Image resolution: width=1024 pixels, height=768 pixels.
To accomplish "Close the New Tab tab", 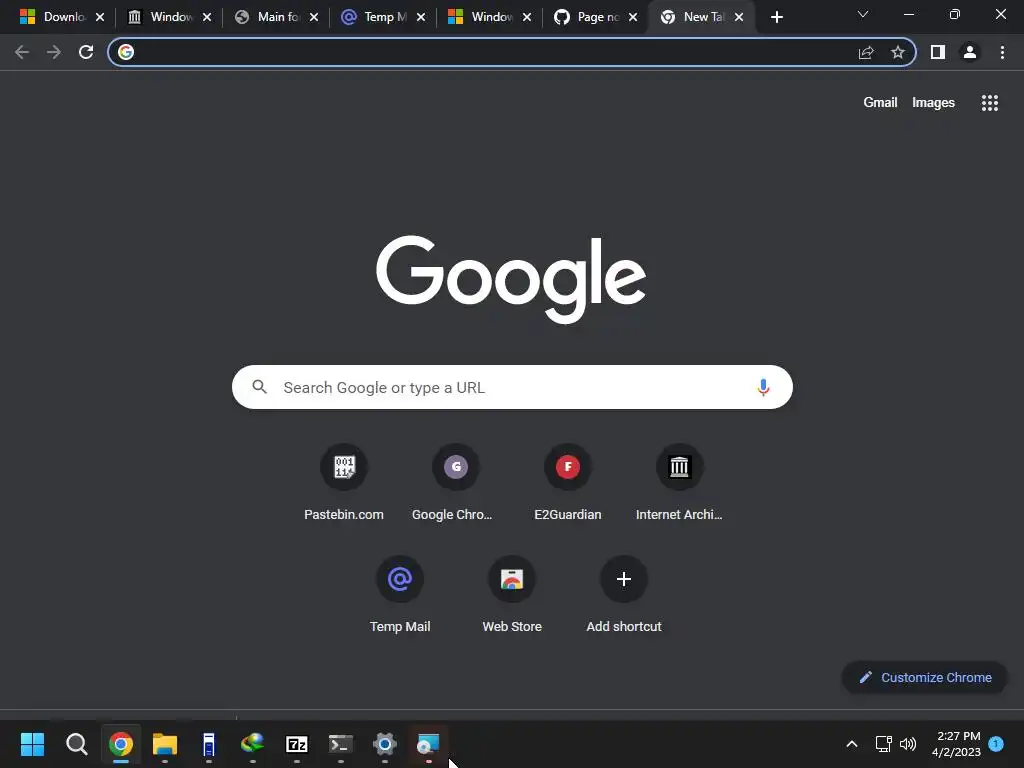I will [739, 17].
